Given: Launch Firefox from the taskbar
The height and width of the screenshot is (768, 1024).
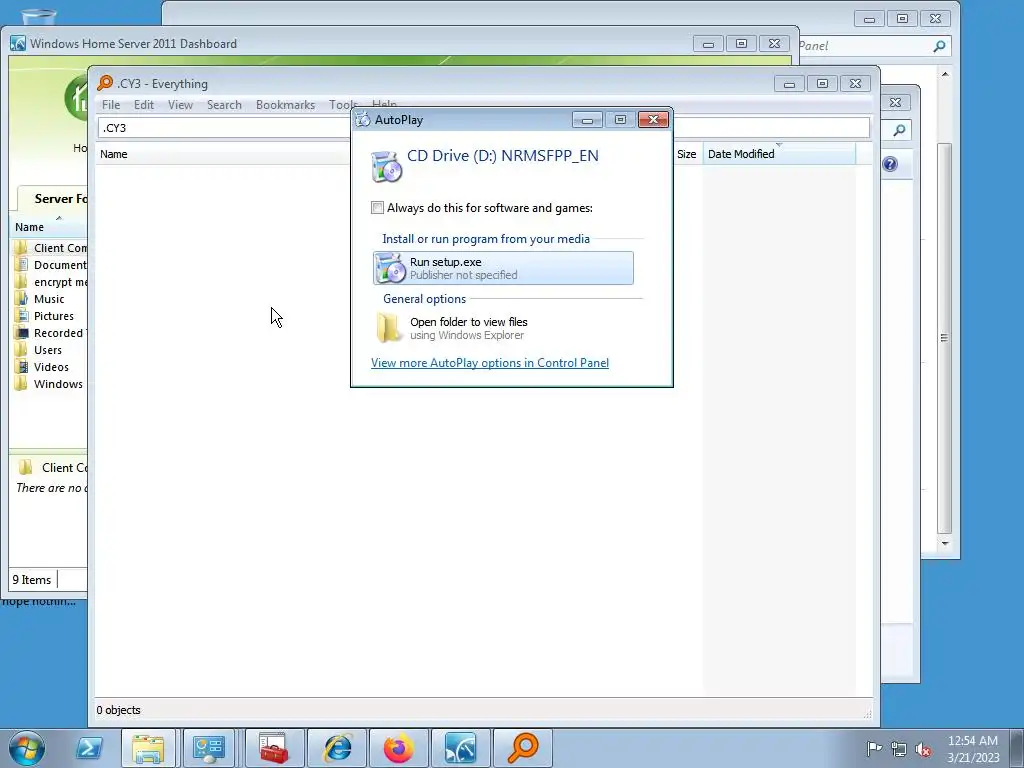Looking at the screenshot, I should (398, 748).
